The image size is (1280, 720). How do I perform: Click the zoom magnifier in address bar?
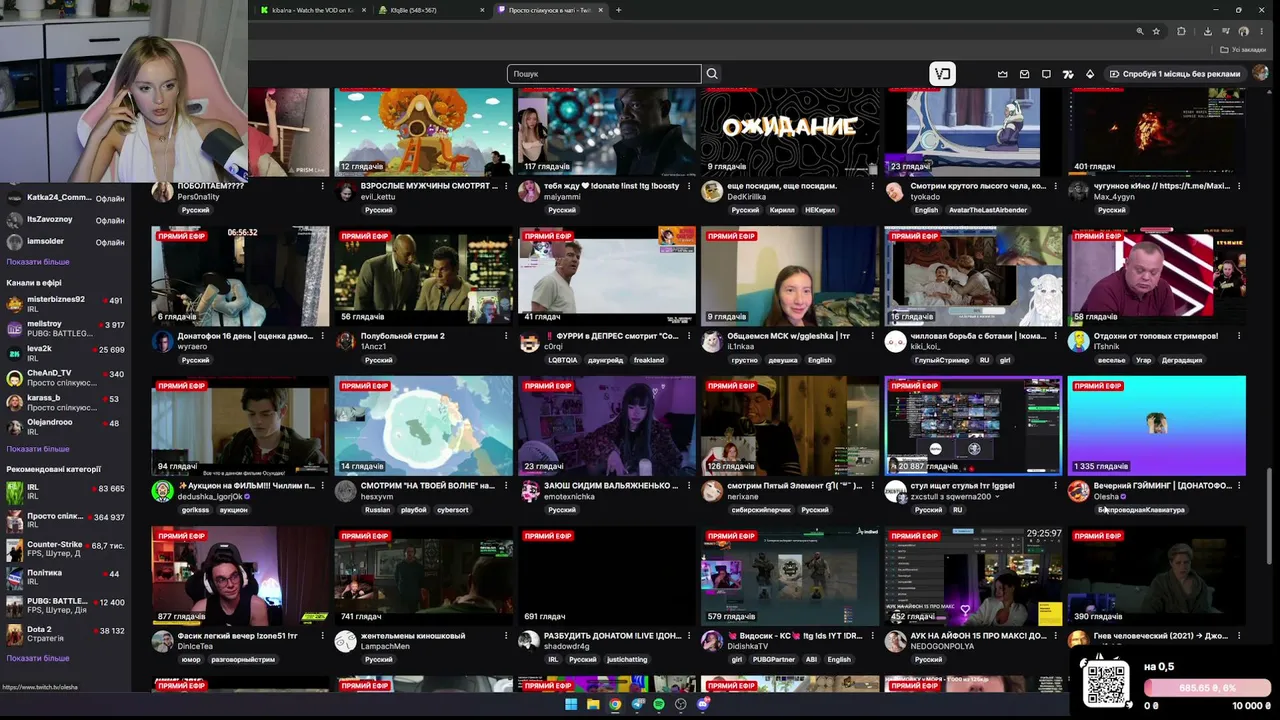click(1139, 31)
